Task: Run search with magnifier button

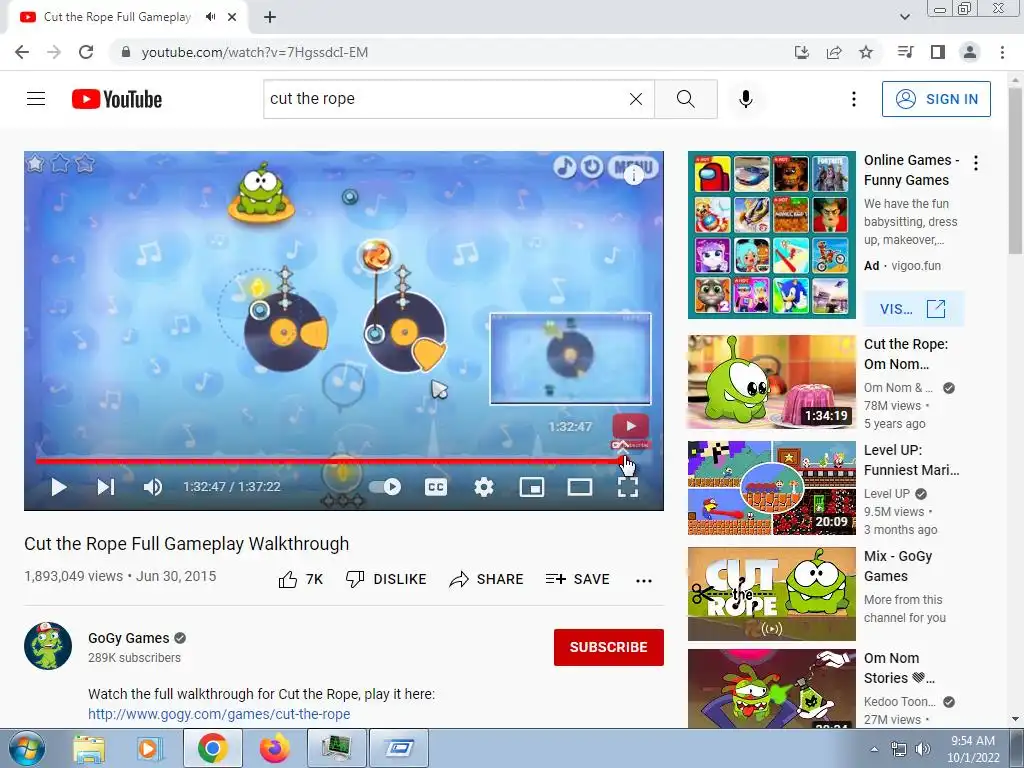Action: coord(686,99)
